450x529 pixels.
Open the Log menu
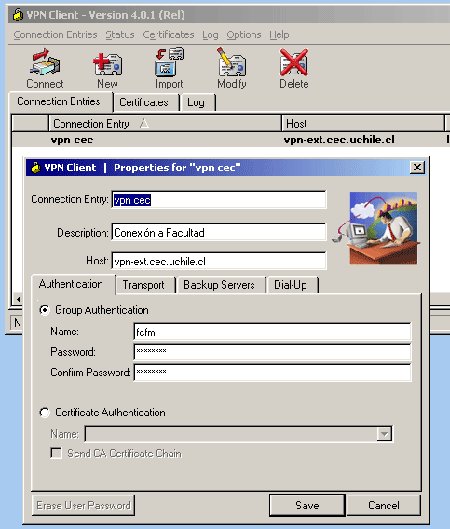click(x=210, y=35)
